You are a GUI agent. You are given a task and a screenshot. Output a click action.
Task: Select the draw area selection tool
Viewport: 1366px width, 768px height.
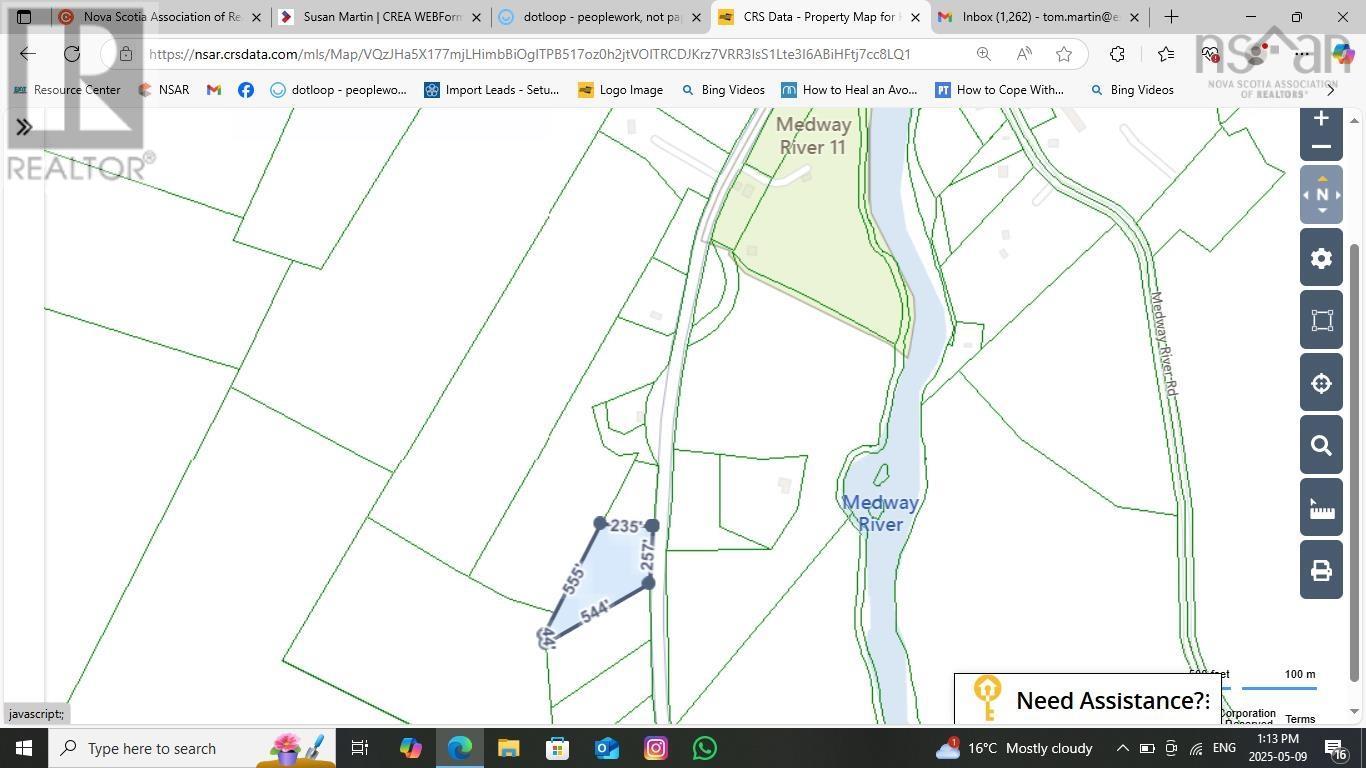1321,321
